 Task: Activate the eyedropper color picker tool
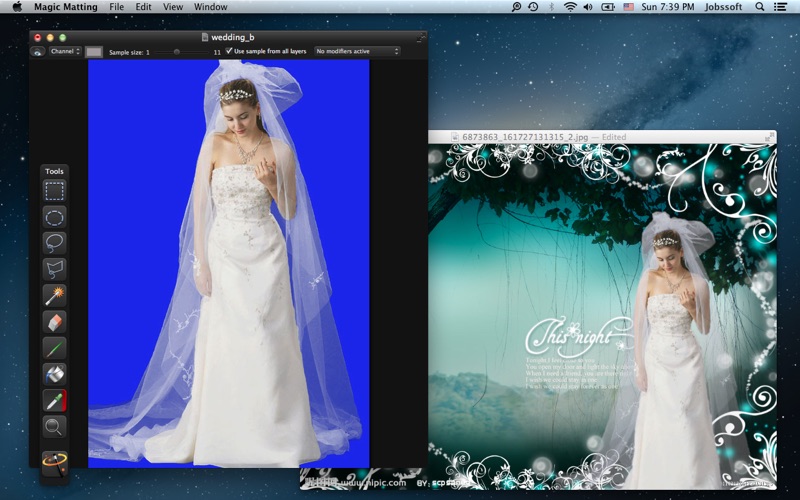(x=54, y=401)
